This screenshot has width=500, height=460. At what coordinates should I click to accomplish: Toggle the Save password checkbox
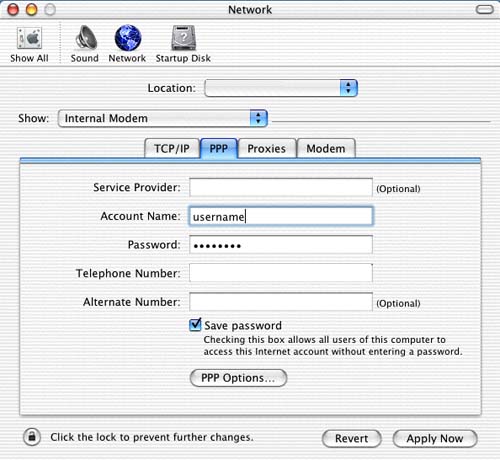[x=195, y=325]
